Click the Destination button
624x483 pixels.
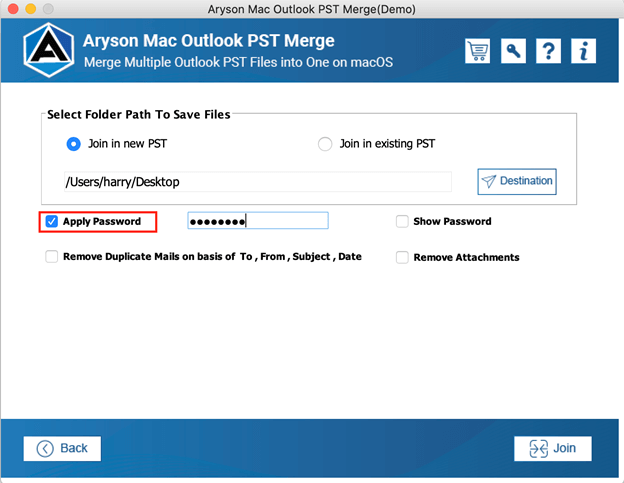517,181
